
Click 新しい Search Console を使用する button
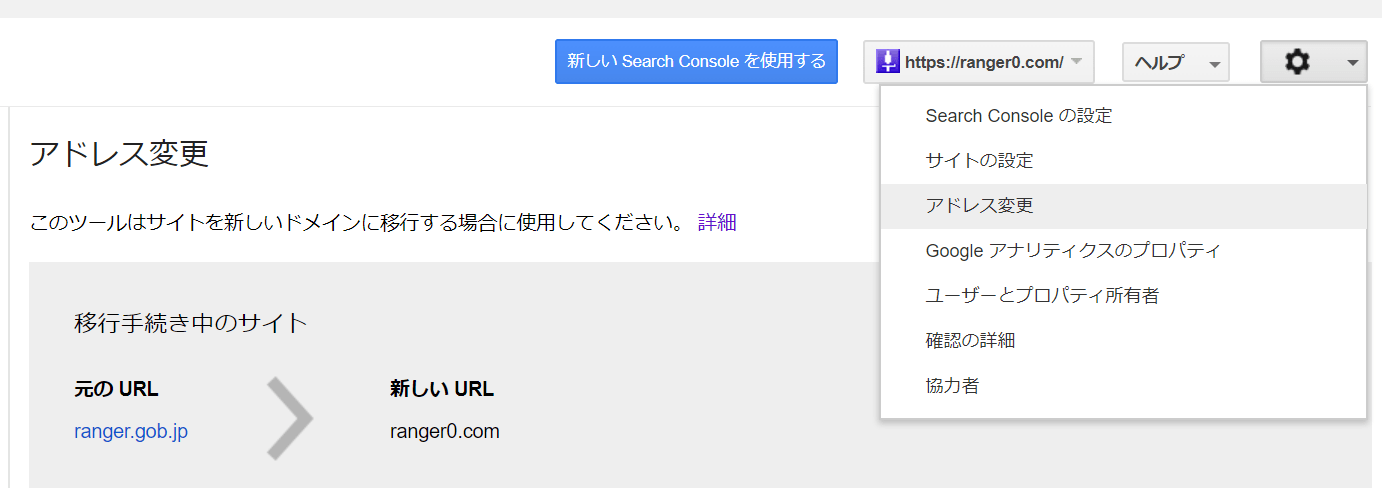tap(696, 61)
